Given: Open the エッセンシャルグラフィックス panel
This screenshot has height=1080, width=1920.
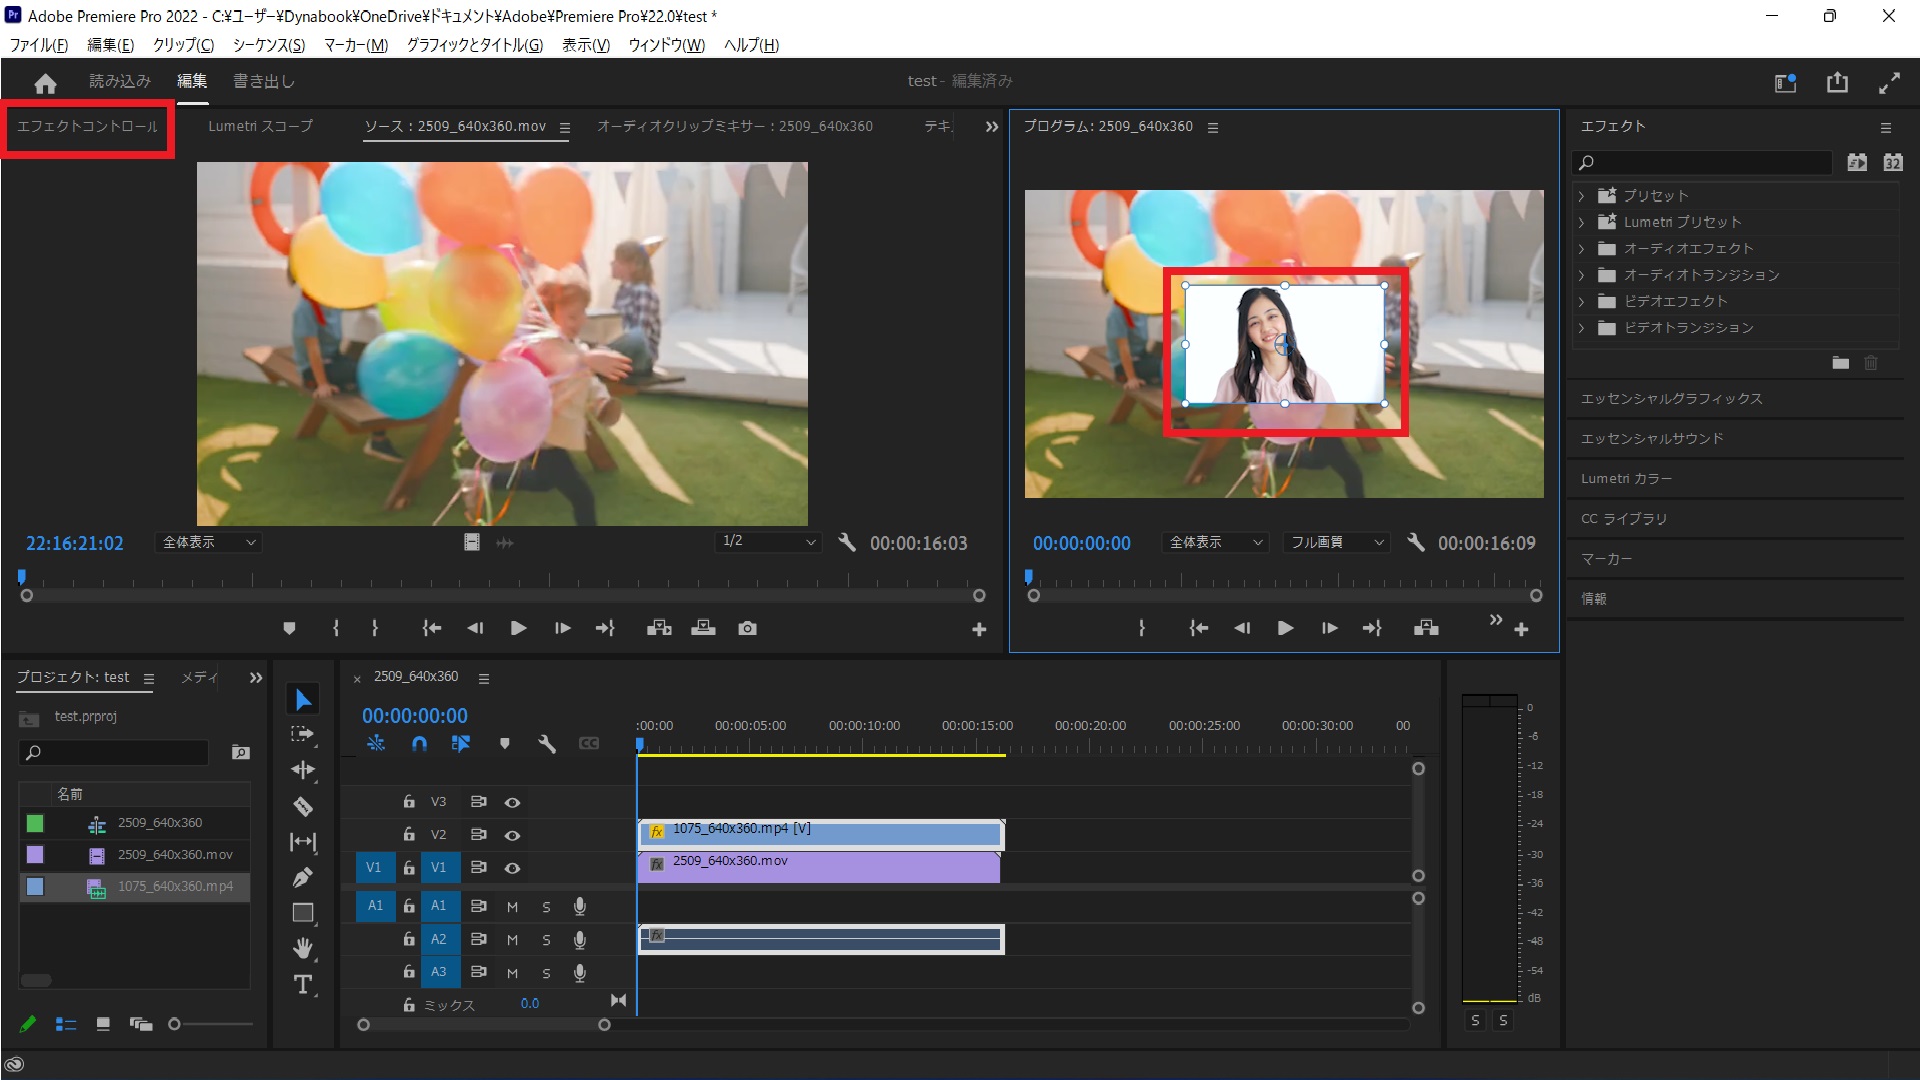Looking at the screenshot, I should coord(1671,399).
